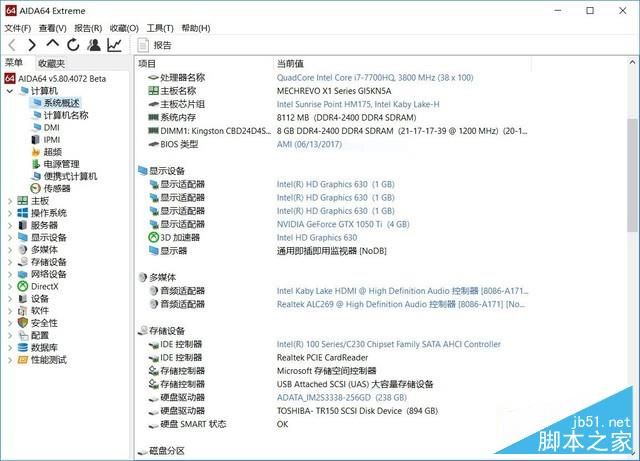This screenshot has height=461, width=640.
Task: Click the 显示器 monitor icon in list
Action: point(153,250)
